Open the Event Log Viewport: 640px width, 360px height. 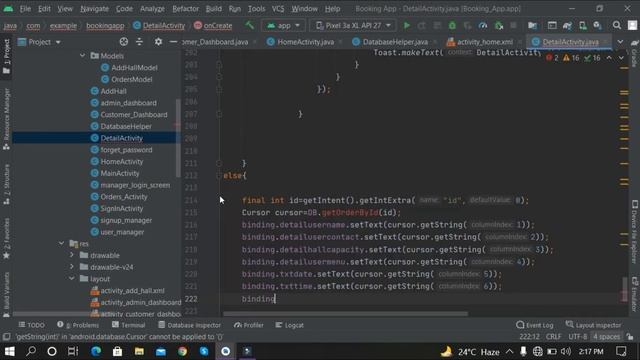click(x=535, y=325)
